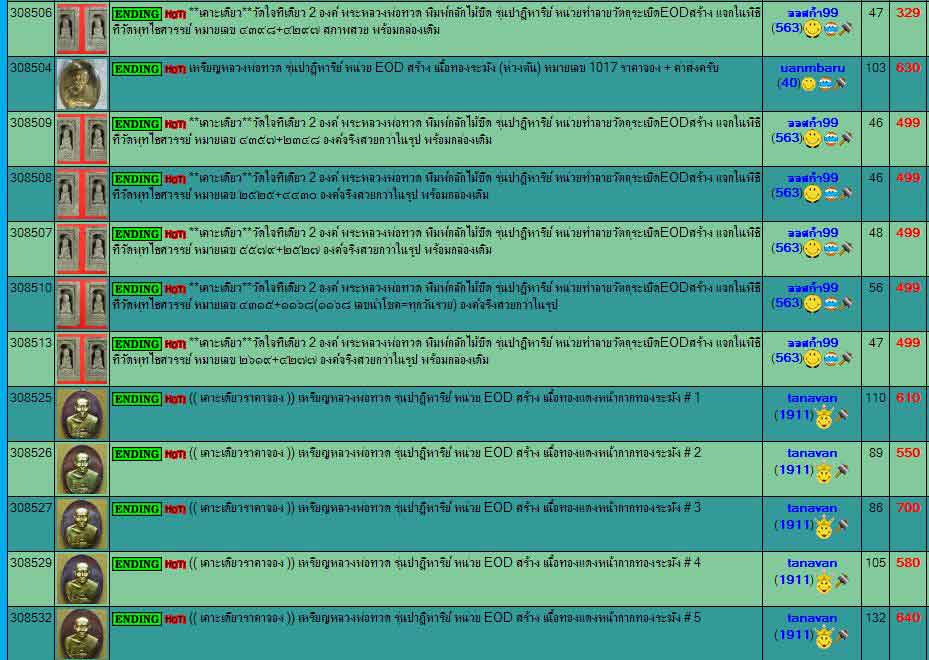Click the hammer icon beside uanmbaru's rating
This screenshot has height=660, width=929.
(842, 84)
